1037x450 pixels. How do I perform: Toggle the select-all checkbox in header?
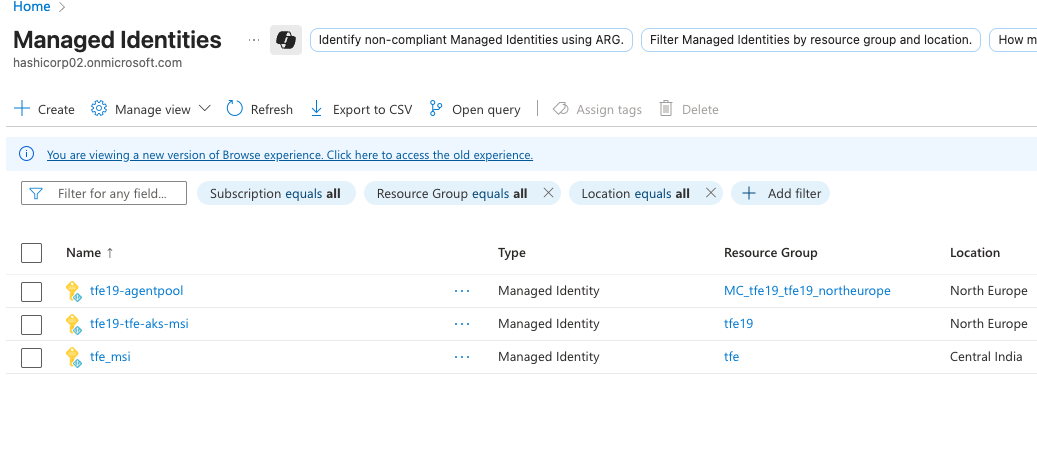(x=32, y=253)
